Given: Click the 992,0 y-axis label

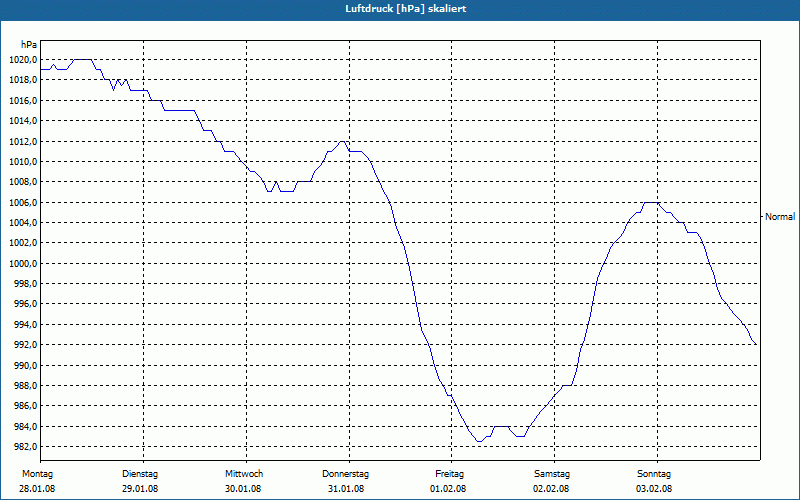Looking at the screenshot, I should pos(25,345).
